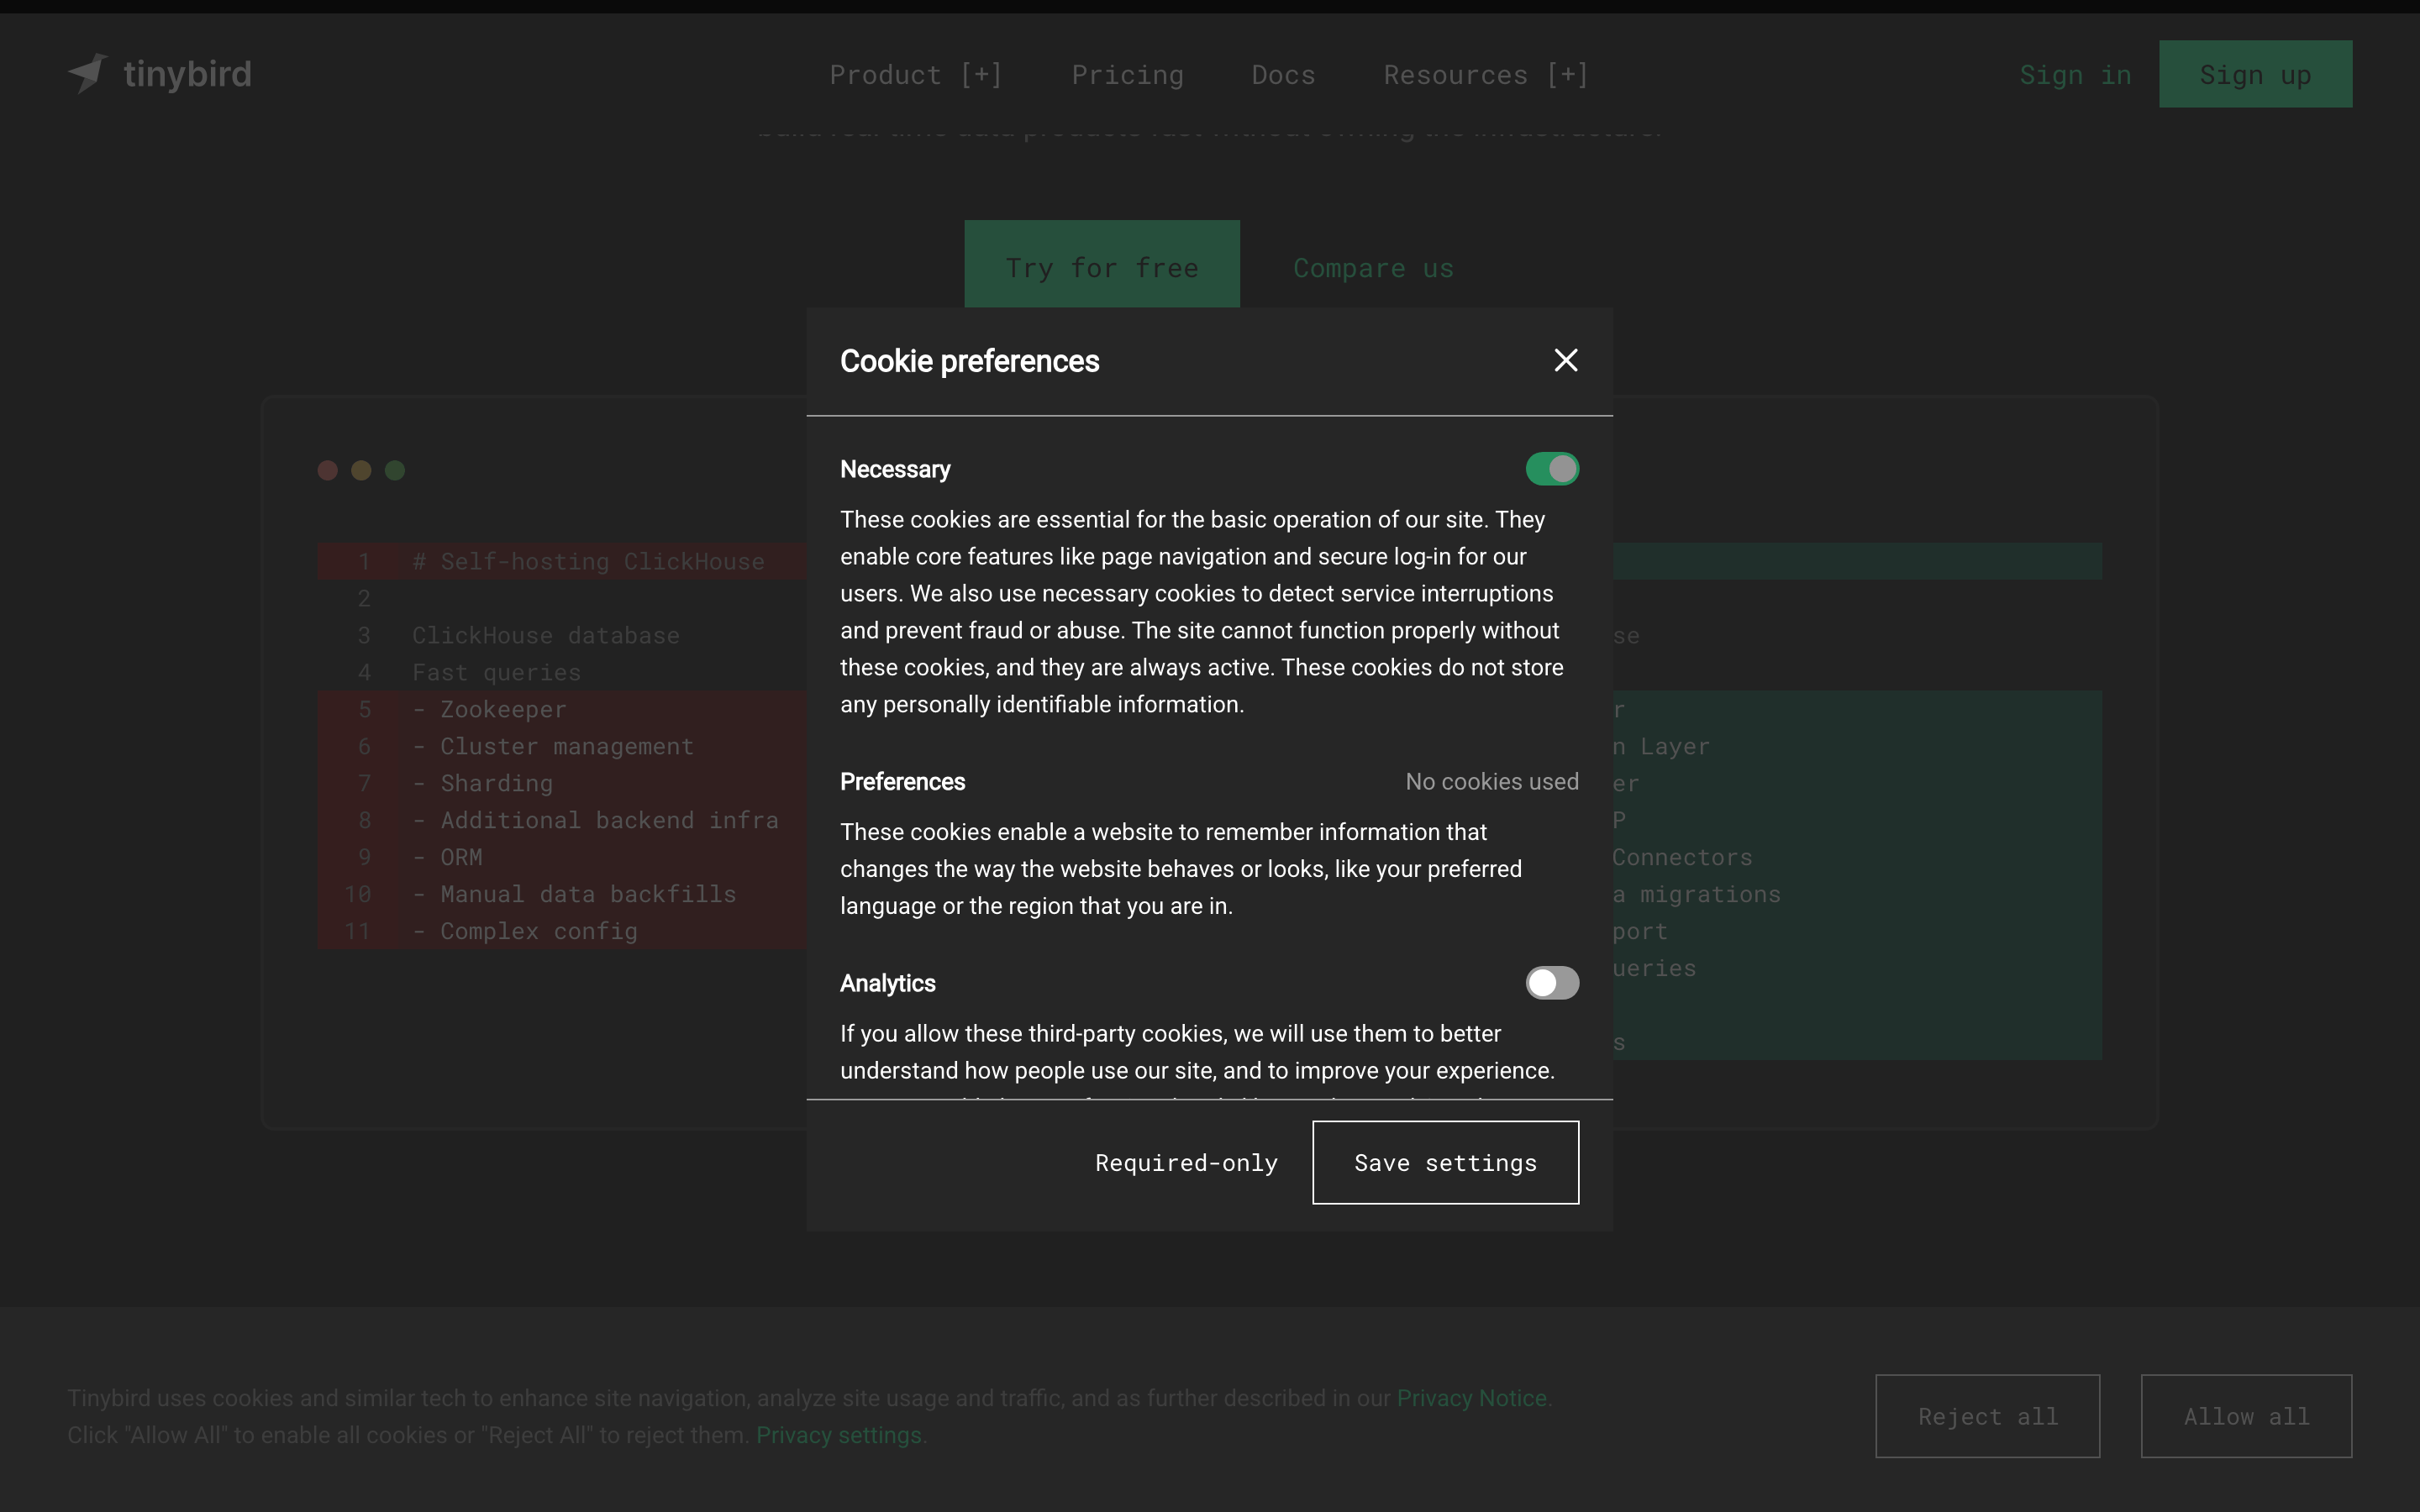The width and height of the screenshot is (2420, 1512).
Task: Click the Sign up button
Action: click(x=2255, y=74)
